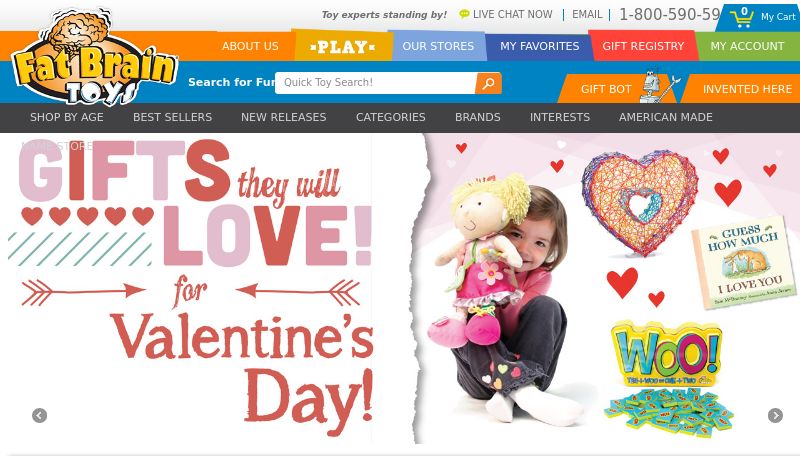Screen dimensions: 800x456
Task: Open the shopping cart icon
Action: 741,17
